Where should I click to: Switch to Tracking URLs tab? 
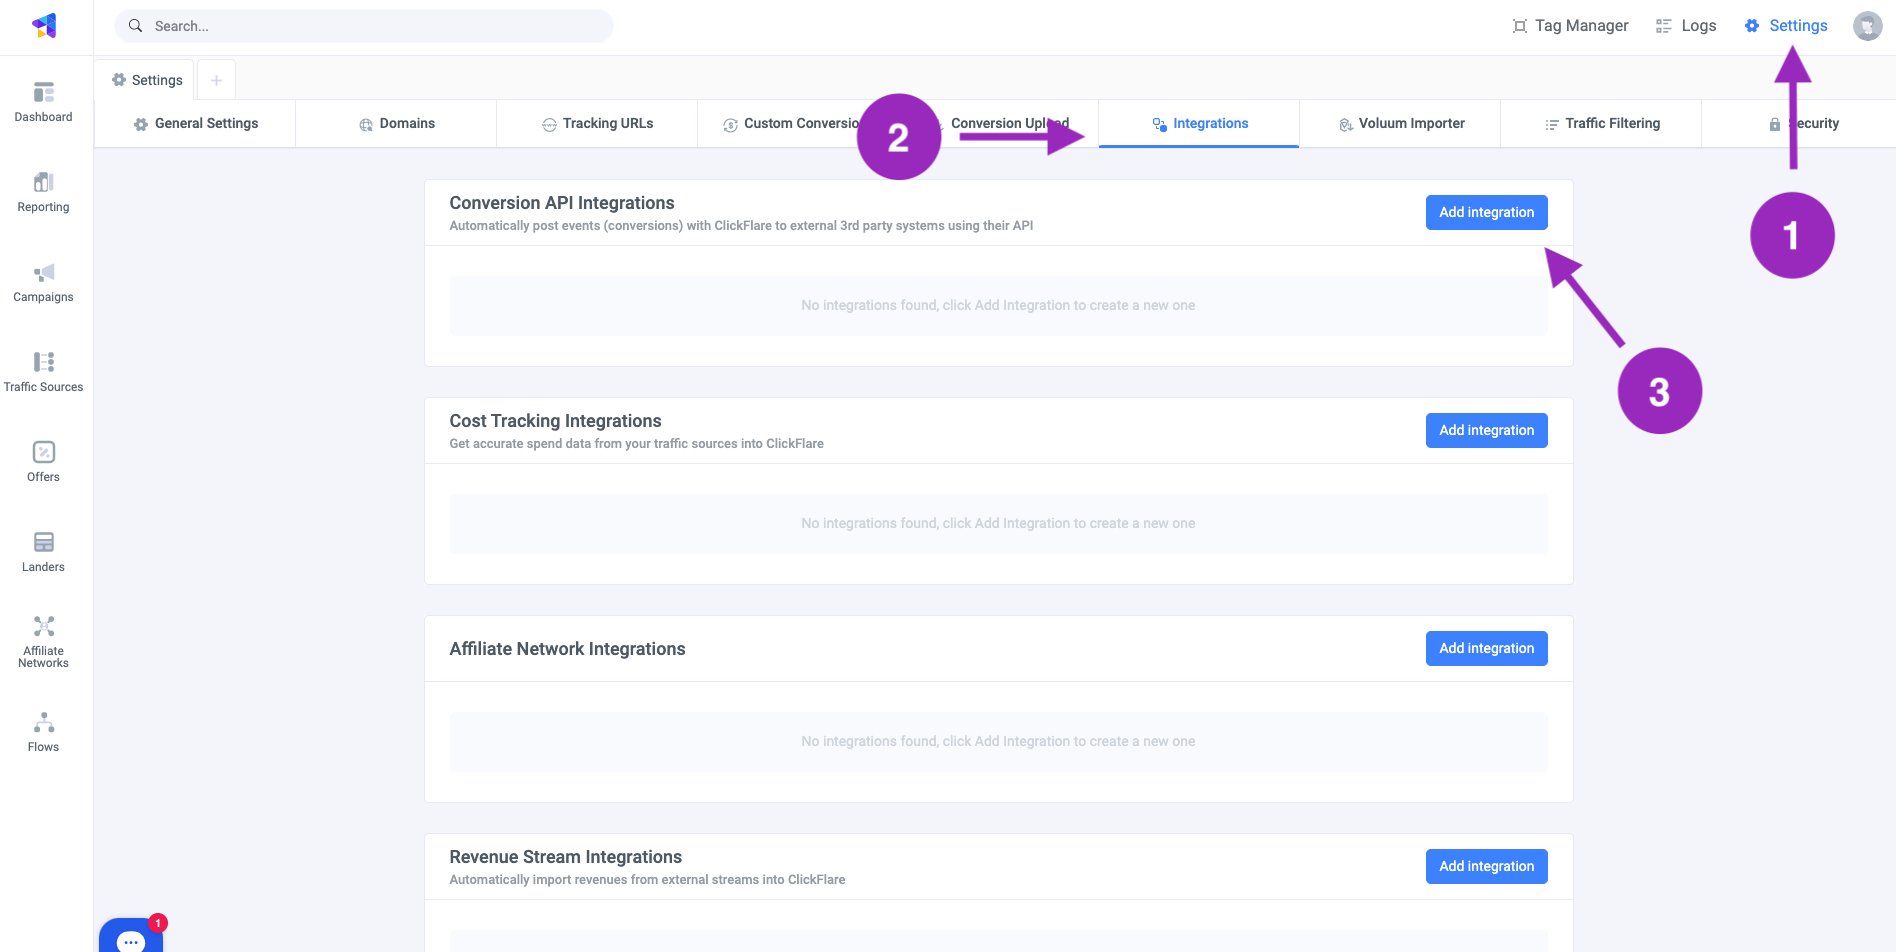click(597, 124)
